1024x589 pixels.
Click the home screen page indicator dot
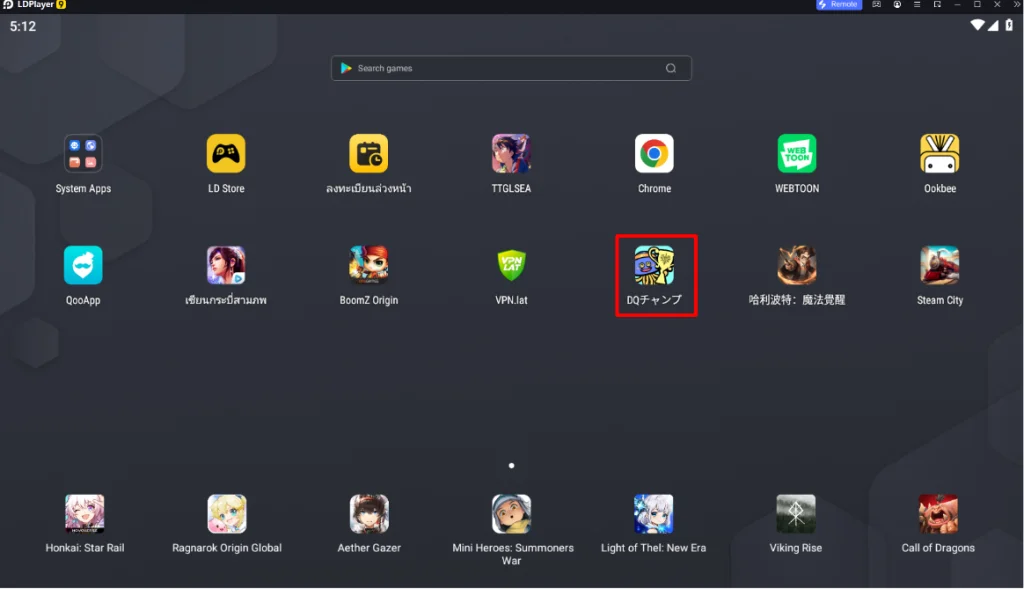(511, 466)
